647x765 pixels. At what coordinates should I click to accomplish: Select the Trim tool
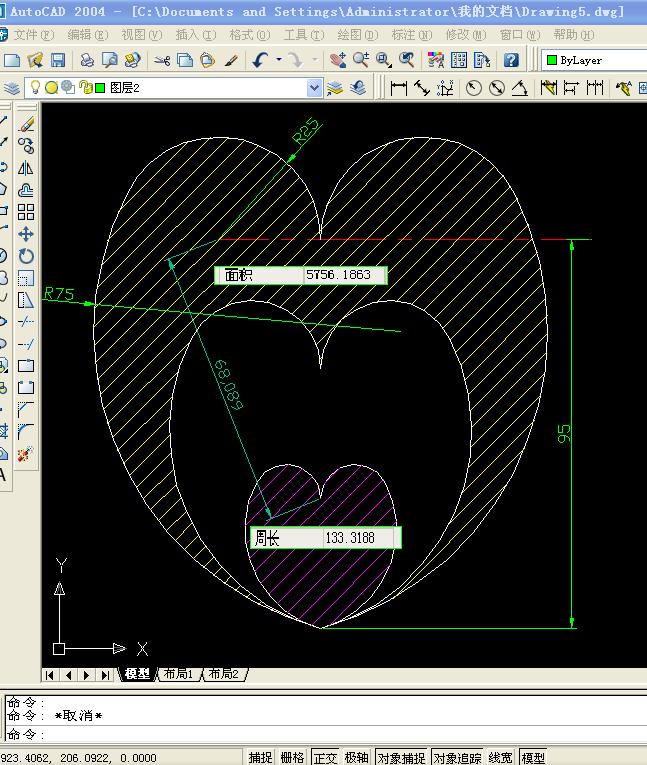pyautogui.click(x=26, y=322)
